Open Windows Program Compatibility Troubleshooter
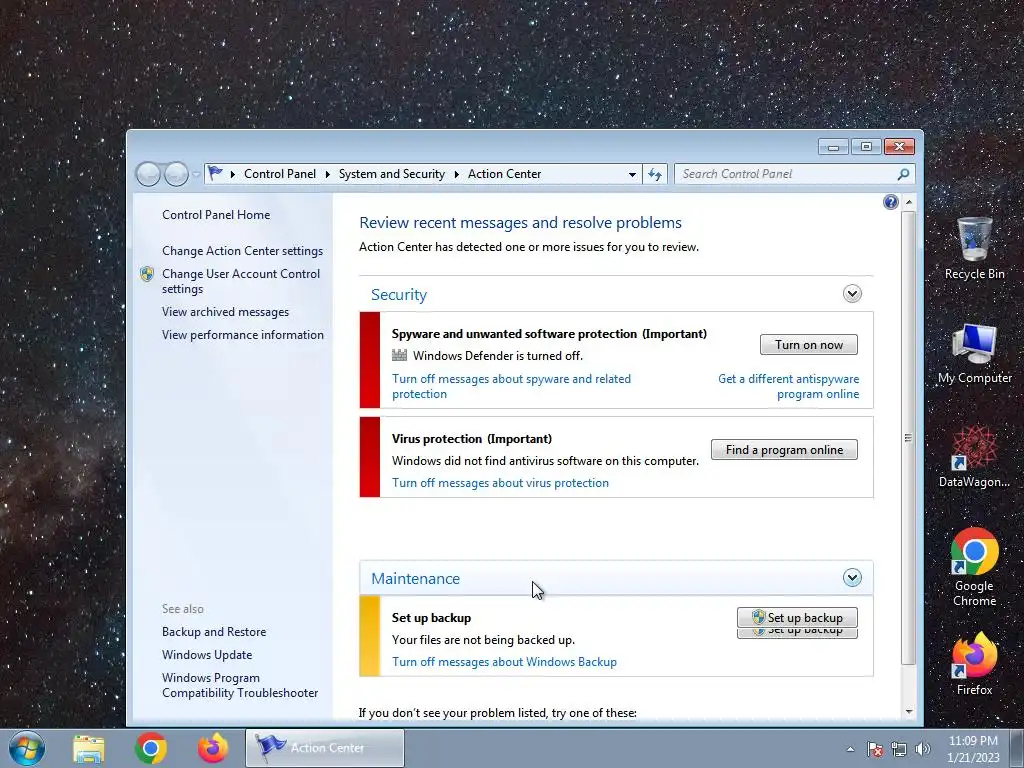1024x768 pixels. [x=240, y=686]
